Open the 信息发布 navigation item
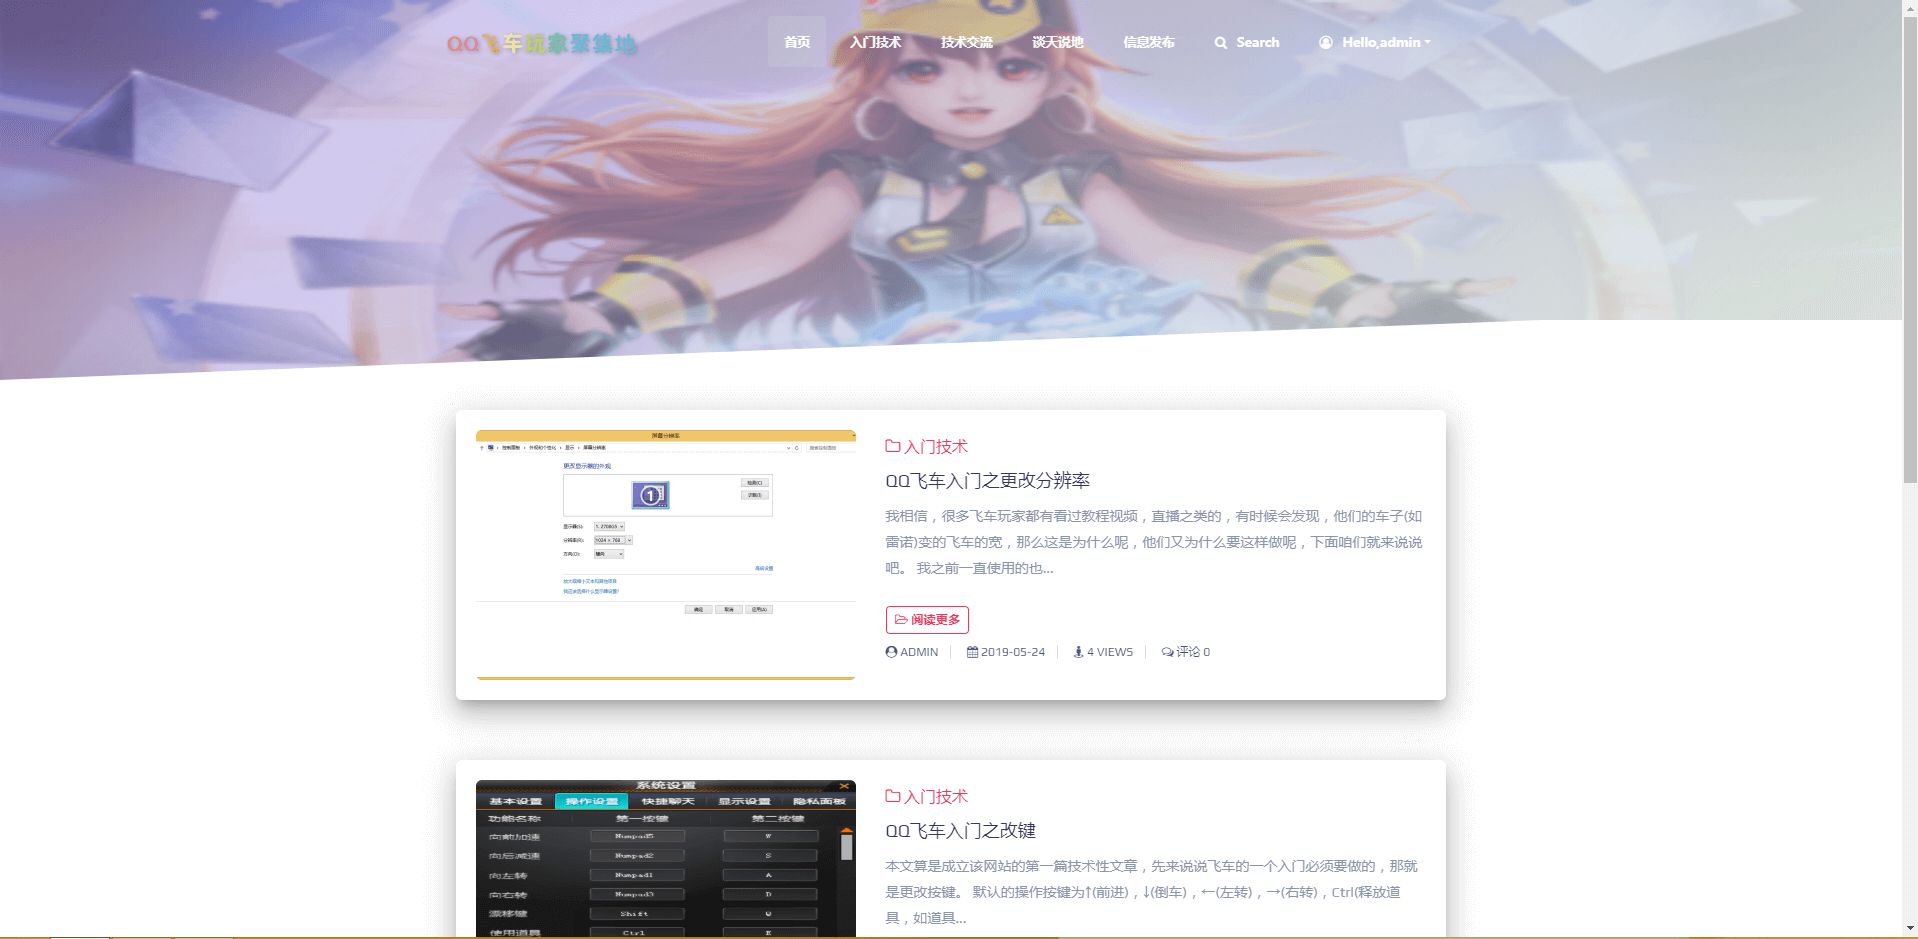The image size is (1918, 939). (1148, 42)
